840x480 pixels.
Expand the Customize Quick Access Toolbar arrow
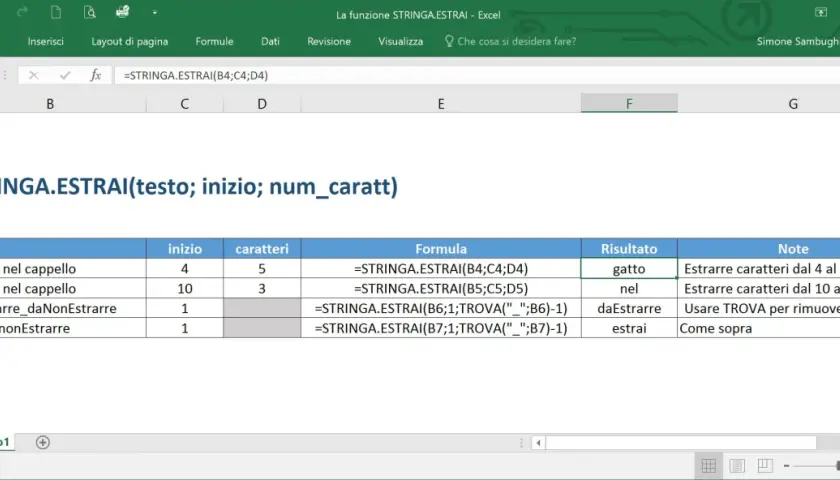pos(155,12)
